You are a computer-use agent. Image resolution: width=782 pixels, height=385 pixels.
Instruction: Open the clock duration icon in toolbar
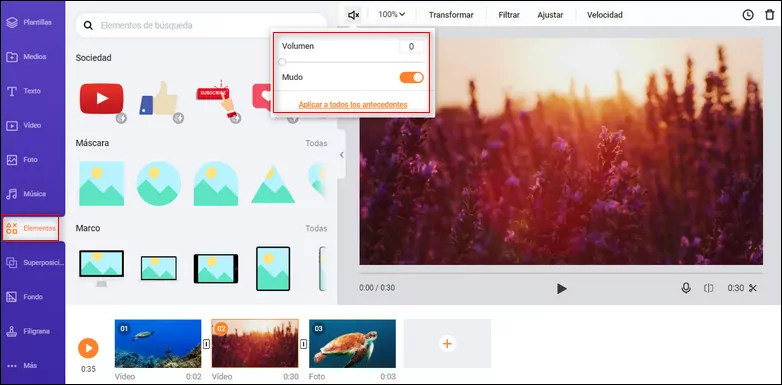click(748, 15)
